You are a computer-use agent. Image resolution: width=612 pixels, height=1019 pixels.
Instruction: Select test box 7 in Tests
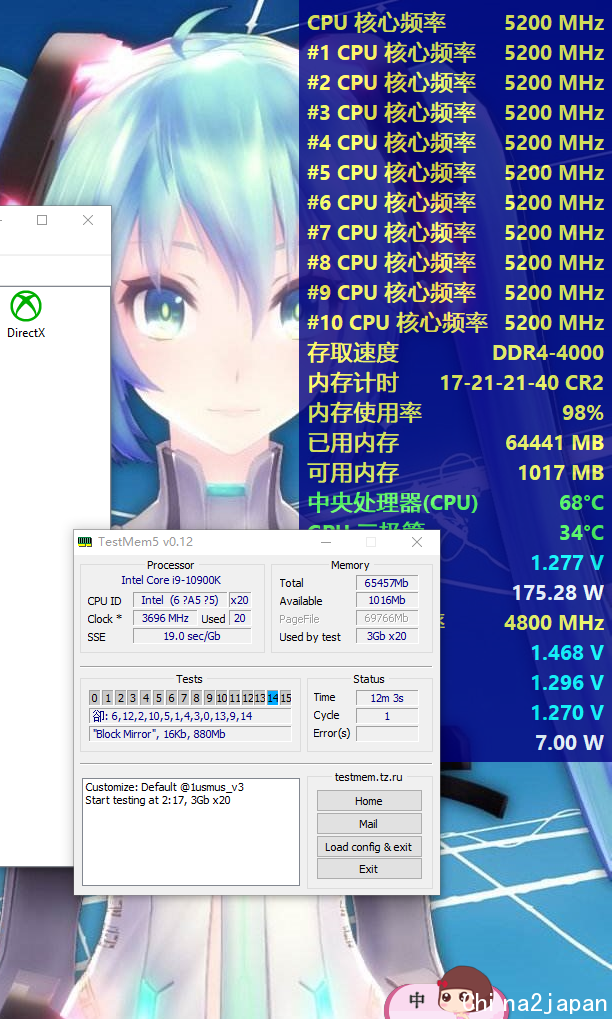(183, 698)
